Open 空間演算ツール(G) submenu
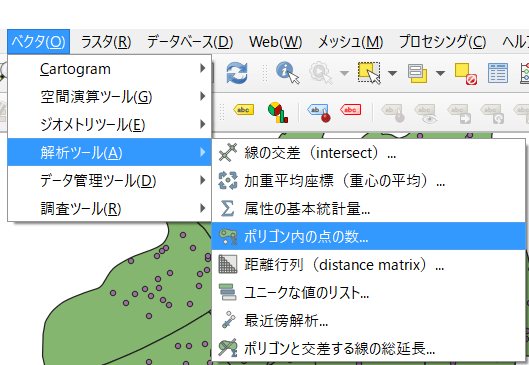 point(109,96)
